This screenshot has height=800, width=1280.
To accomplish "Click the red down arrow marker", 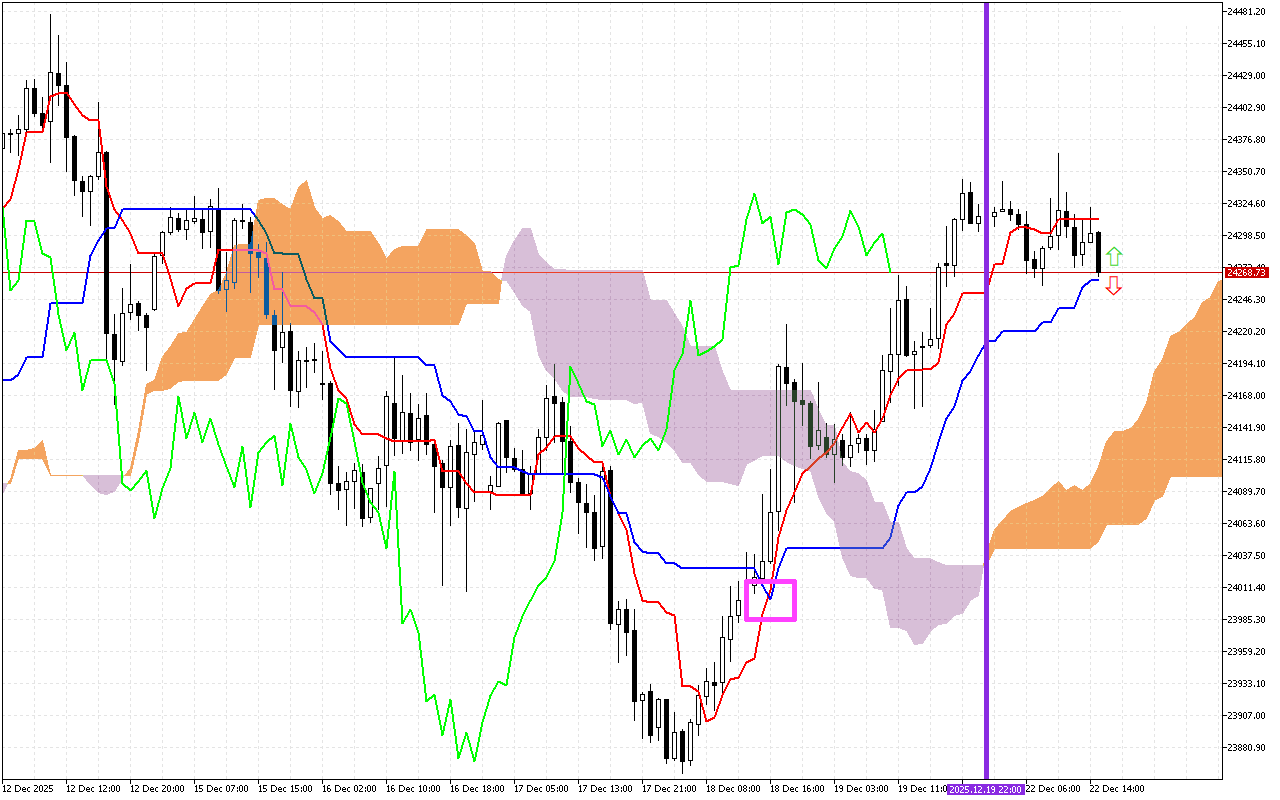I will pos(1113,287).
